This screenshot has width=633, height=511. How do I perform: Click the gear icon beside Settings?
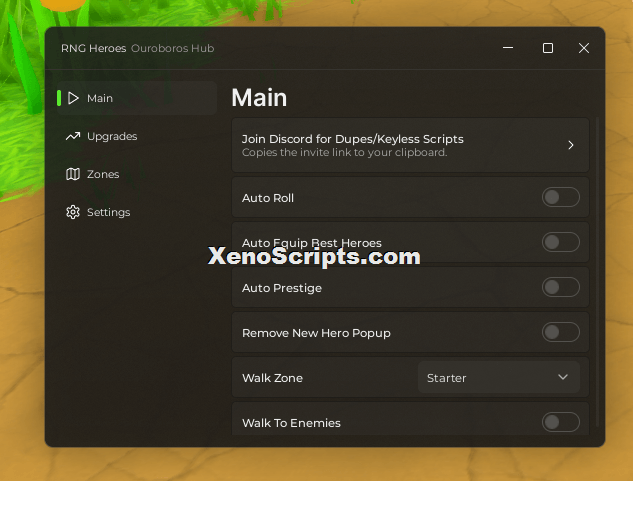tap(73, 212)
